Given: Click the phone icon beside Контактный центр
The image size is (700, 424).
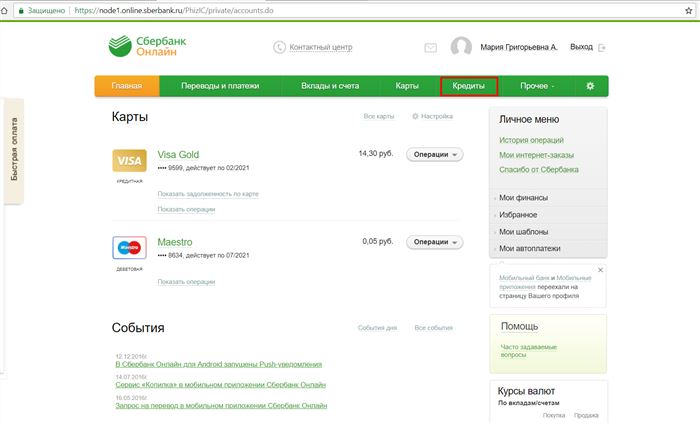Looking at the screenshot, I should 279,47.
